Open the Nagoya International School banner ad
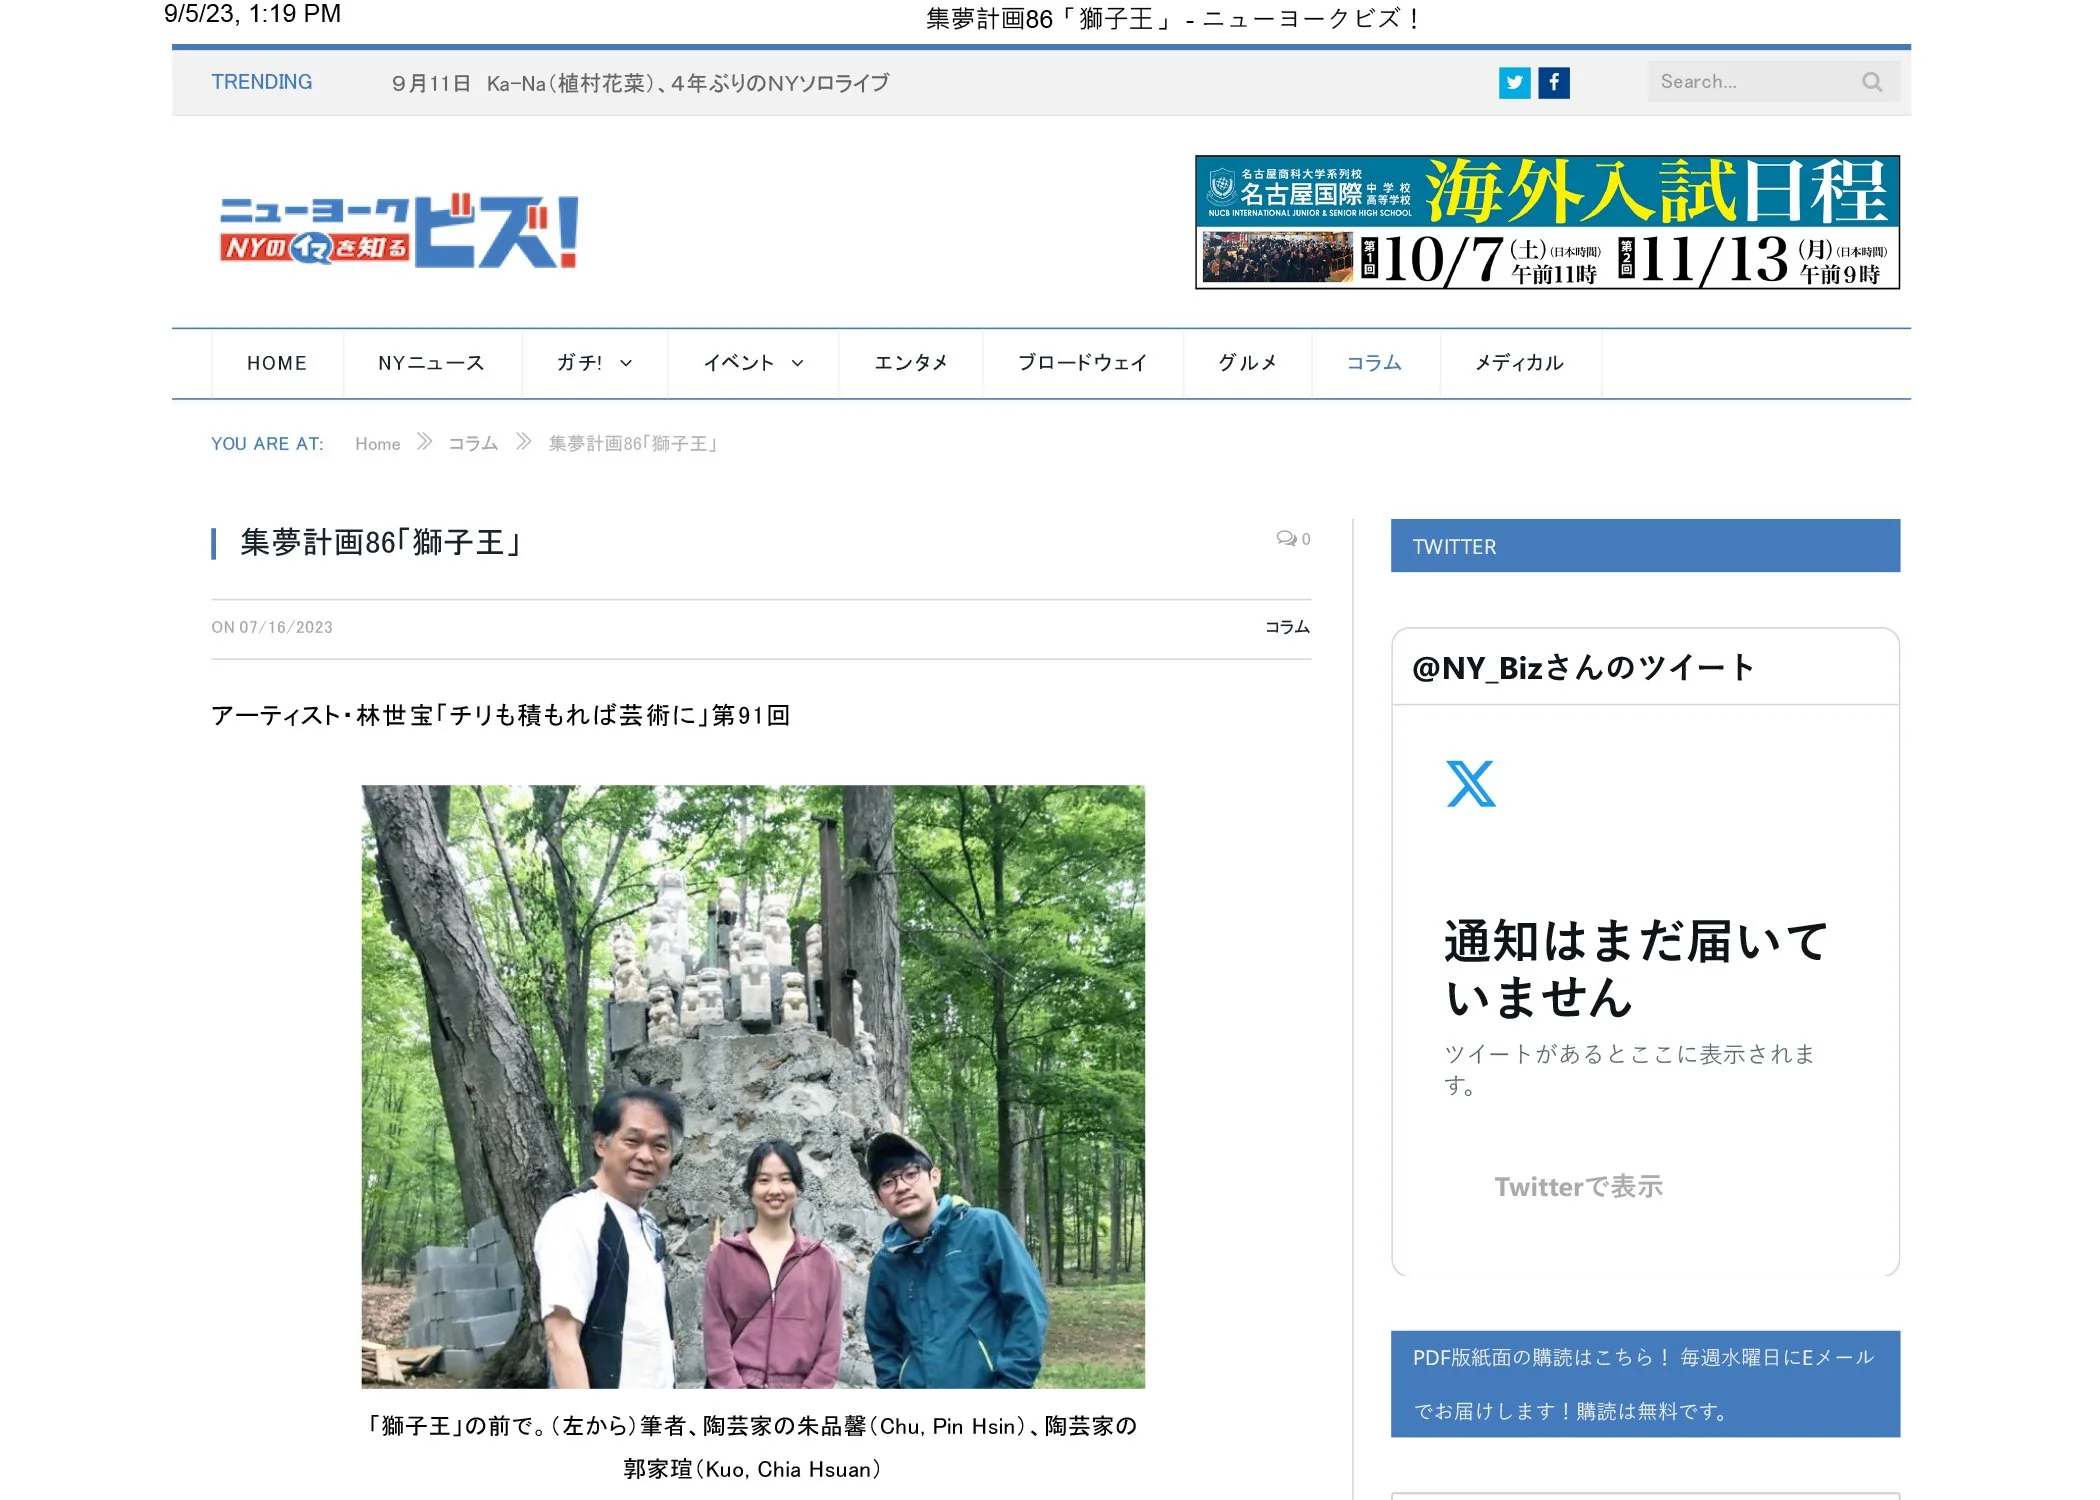Image resolution: width=2100 pixels, height=1500 pixels. [x=1547, y=222]
